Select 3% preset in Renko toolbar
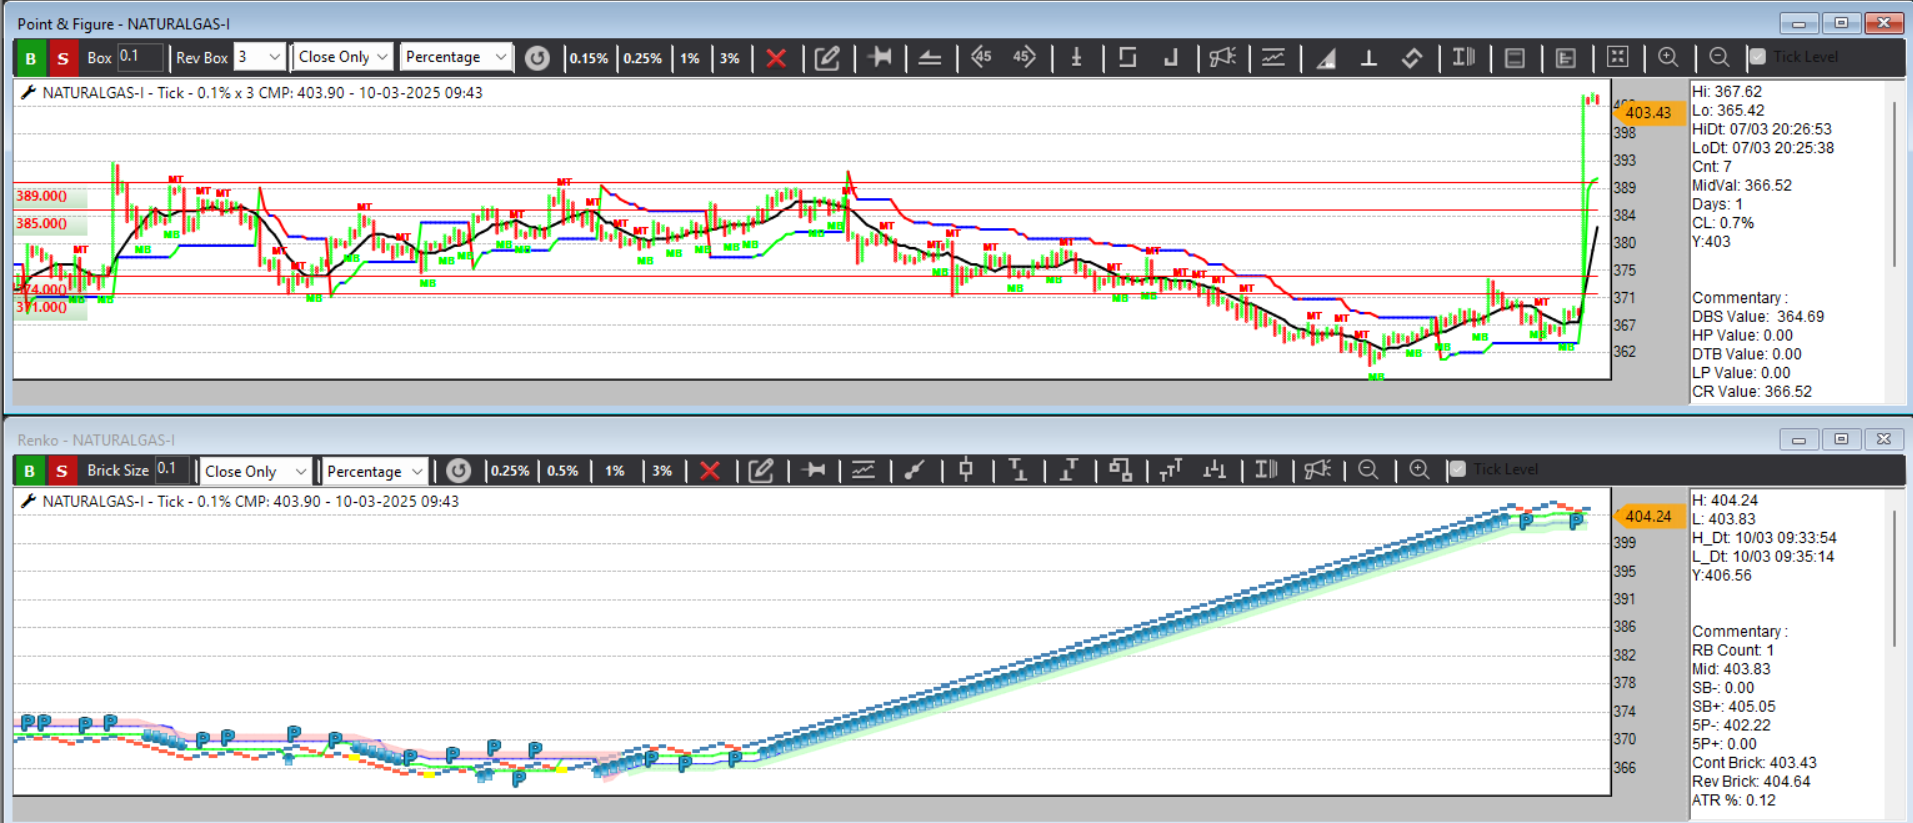 click(x=661, y=471)
